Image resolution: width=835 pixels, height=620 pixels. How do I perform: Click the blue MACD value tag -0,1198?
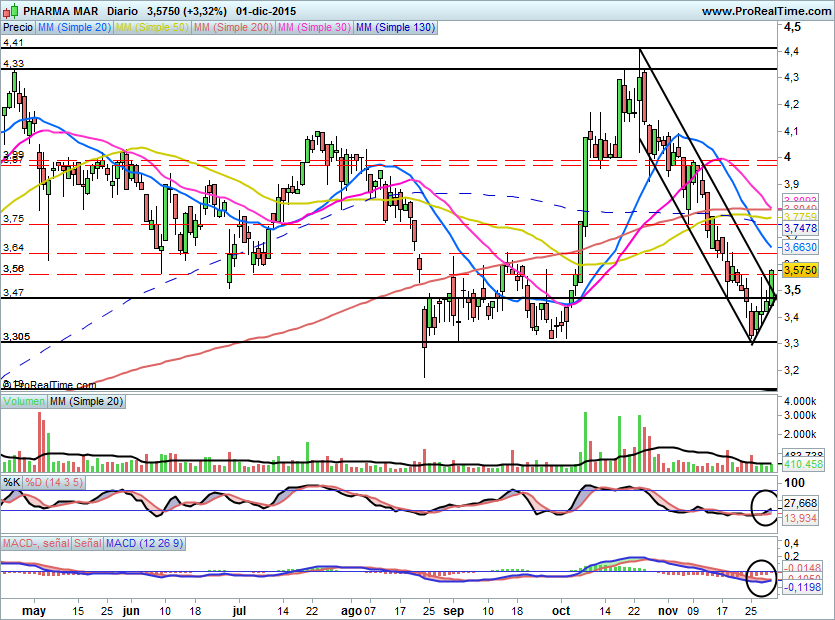[800, 588]
